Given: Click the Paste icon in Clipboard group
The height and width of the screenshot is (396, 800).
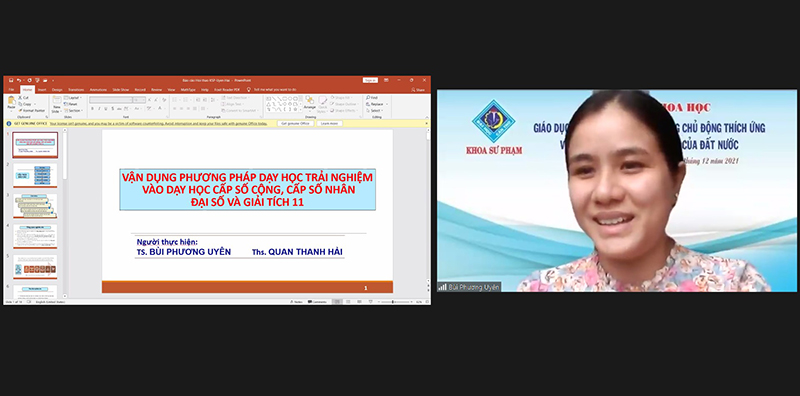Looking at the screenshot, I should pos(11,103).
